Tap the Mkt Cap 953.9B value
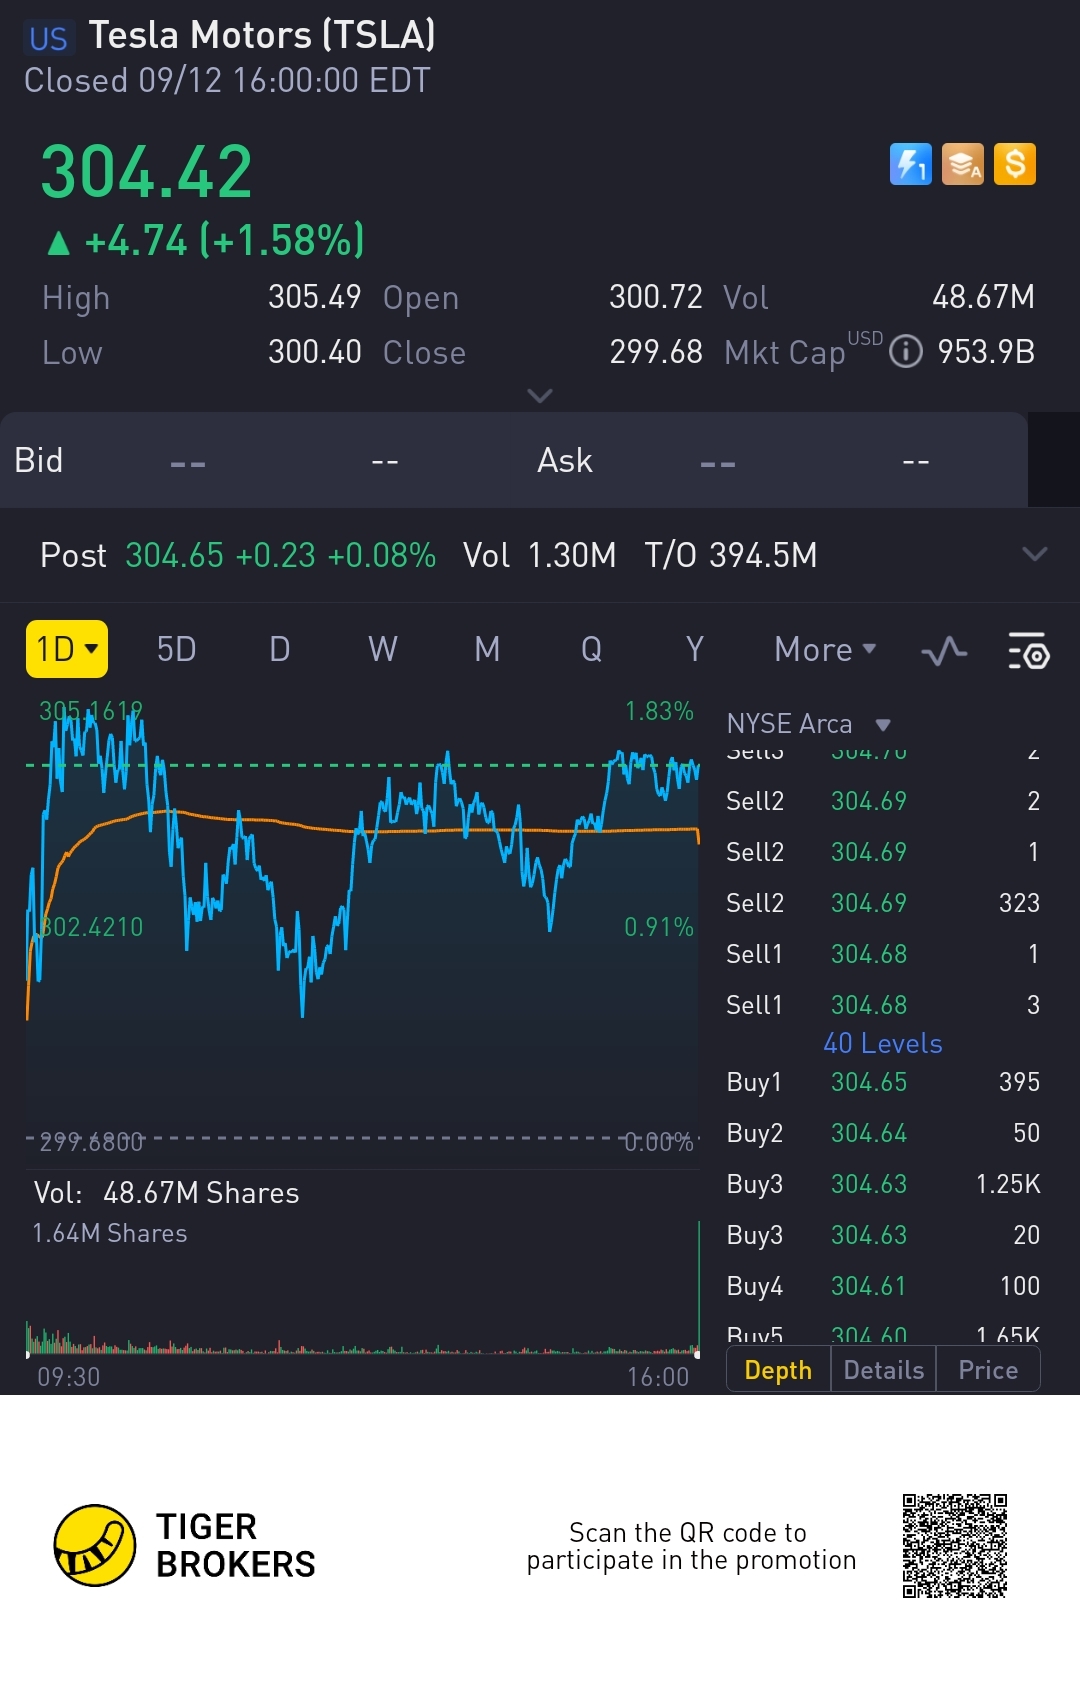Image resolution: width=1080 pixels, height=1697 pixels. pyautogui.click(x=986, y=352)
